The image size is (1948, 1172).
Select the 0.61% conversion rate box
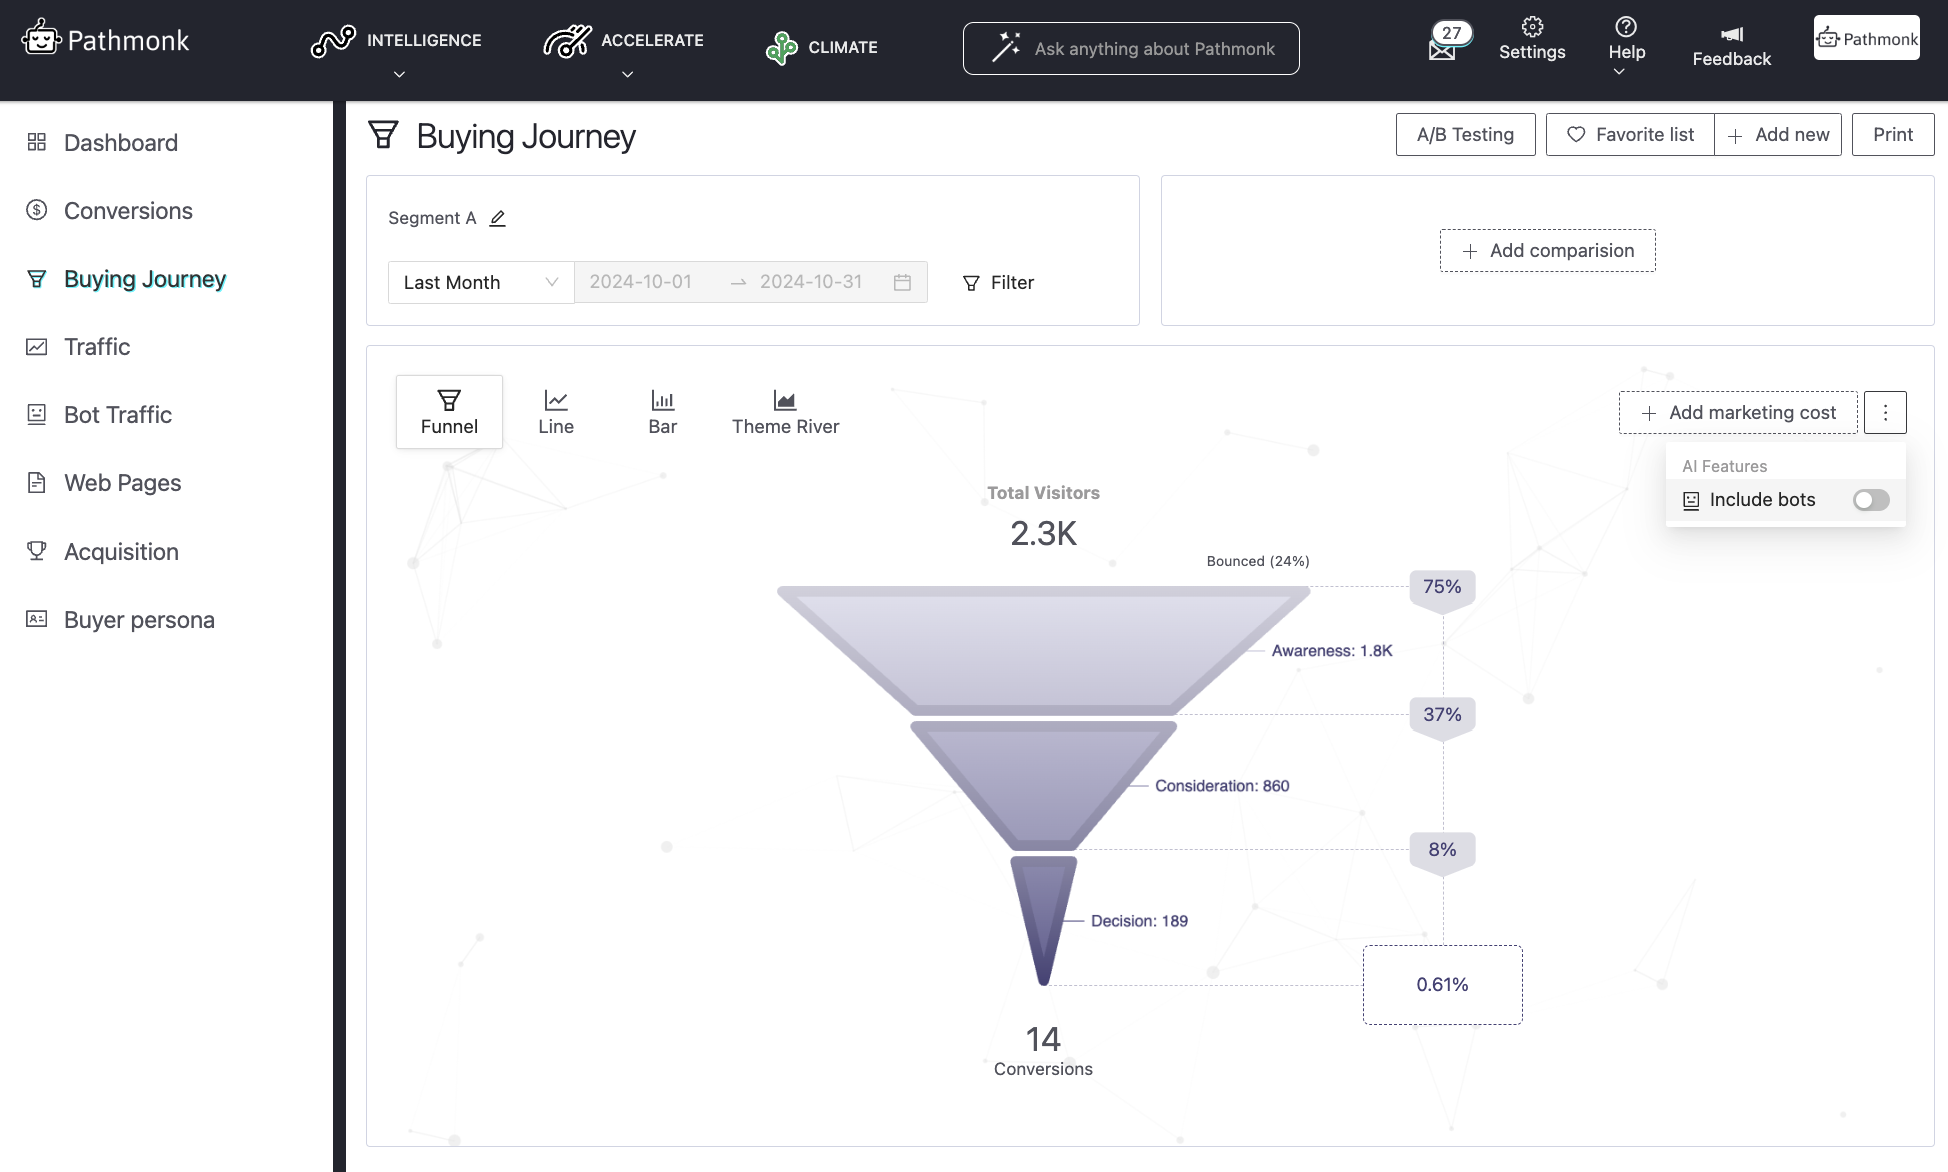point(1442,985)
